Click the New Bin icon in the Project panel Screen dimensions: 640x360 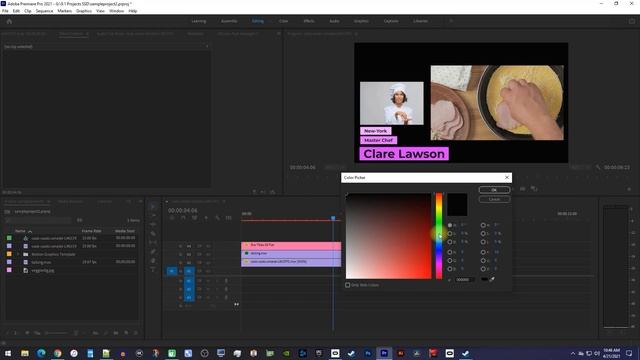116,333
